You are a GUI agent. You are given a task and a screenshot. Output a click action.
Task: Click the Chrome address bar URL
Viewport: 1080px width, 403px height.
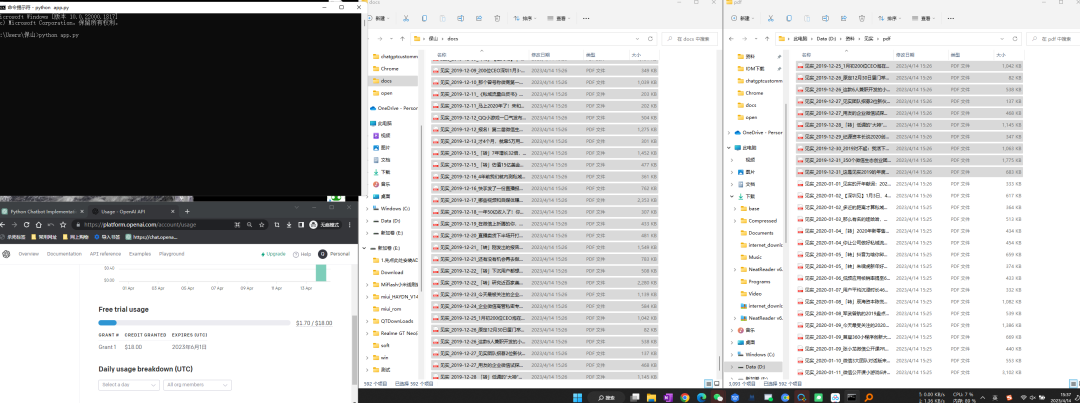(x=141, y=225)
